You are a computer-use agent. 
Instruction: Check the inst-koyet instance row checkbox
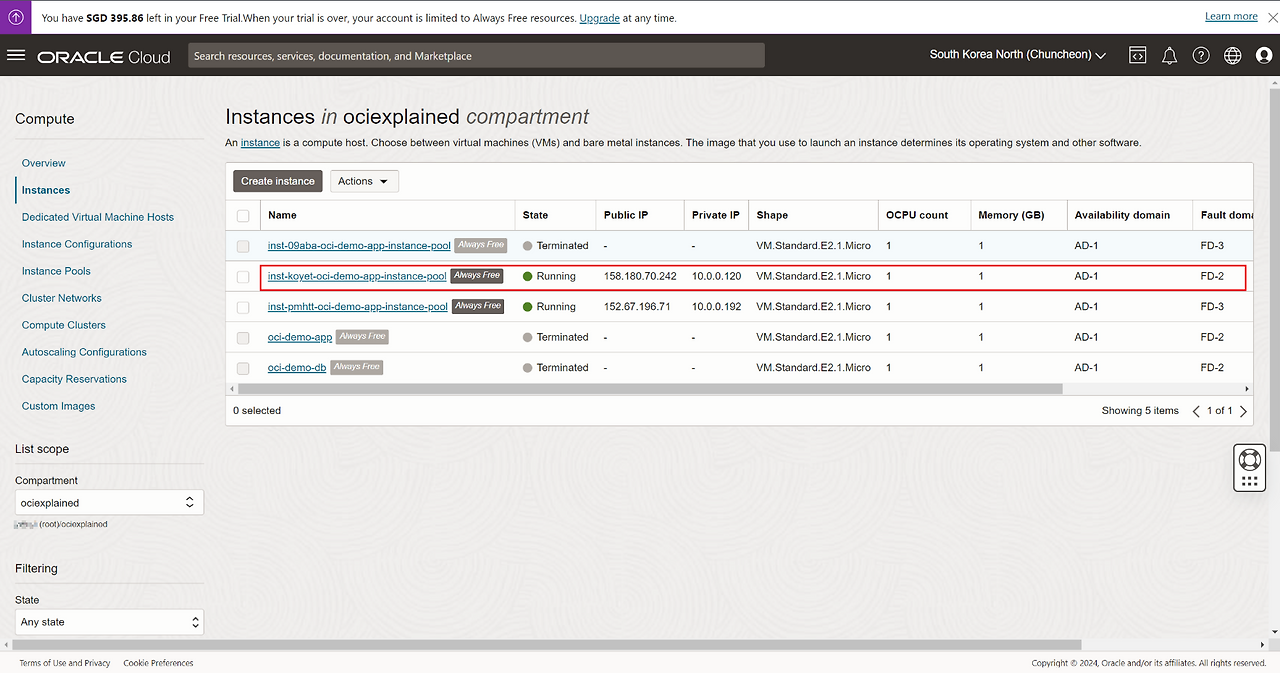click(x=243, y=276)
